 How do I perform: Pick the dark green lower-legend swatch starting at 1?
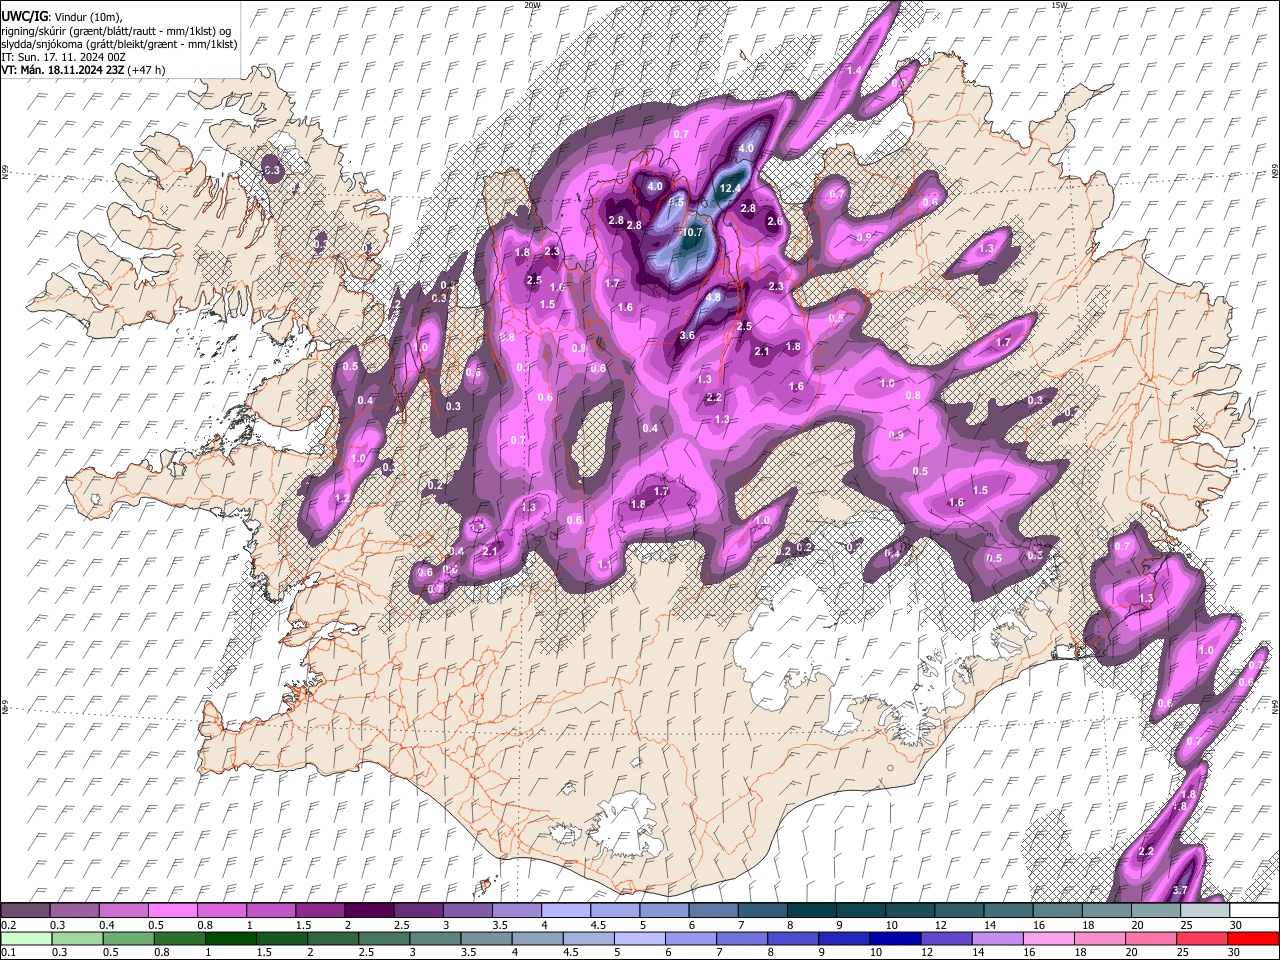coord(230,938)
